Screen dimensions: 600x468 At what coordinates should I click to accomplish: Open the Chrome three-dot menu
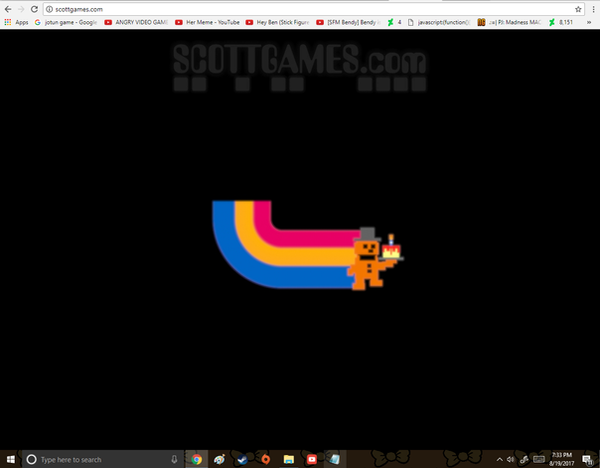click(x=593, y=9)
